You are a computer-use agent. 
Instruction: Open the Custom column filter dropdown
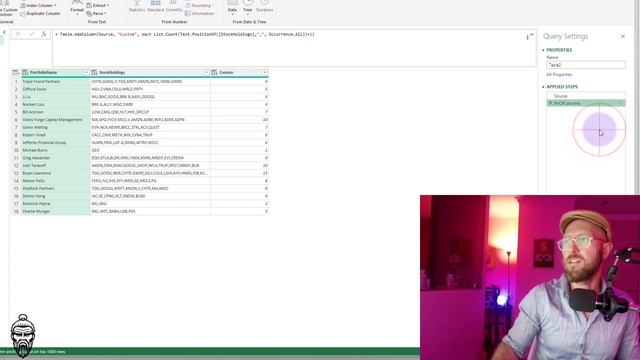(264, 72)
